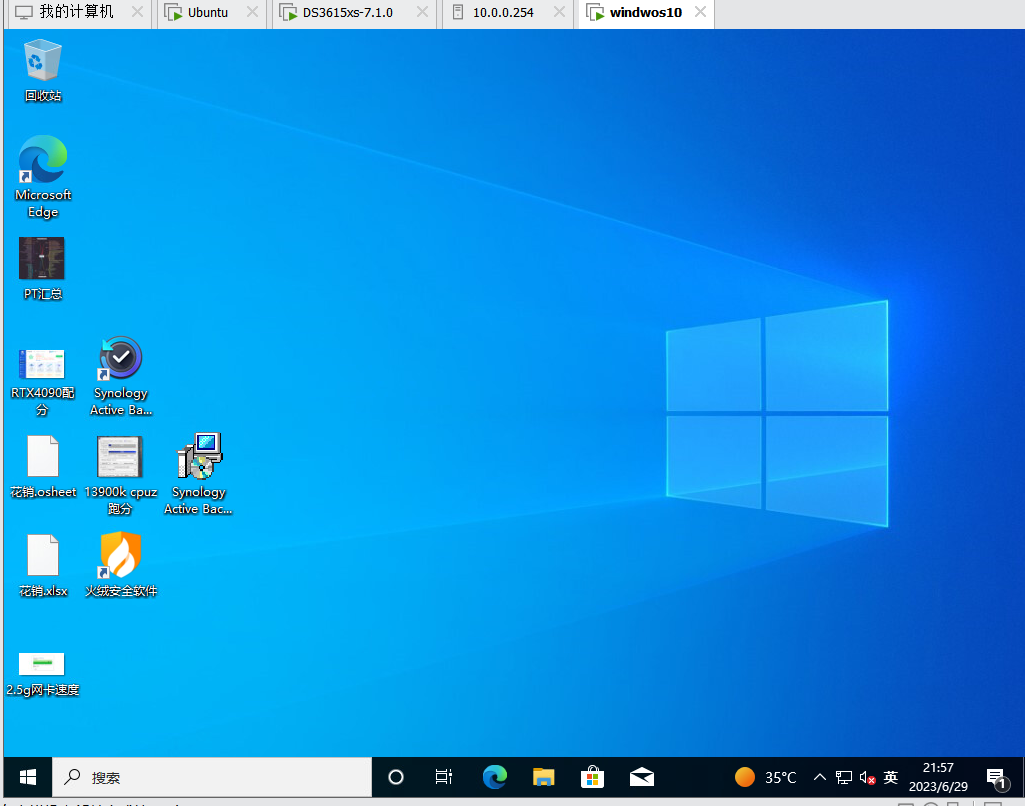Open the 35°C weather widget
The width and height of the screenshot is (1025, 806).
(x=765, y=777)
